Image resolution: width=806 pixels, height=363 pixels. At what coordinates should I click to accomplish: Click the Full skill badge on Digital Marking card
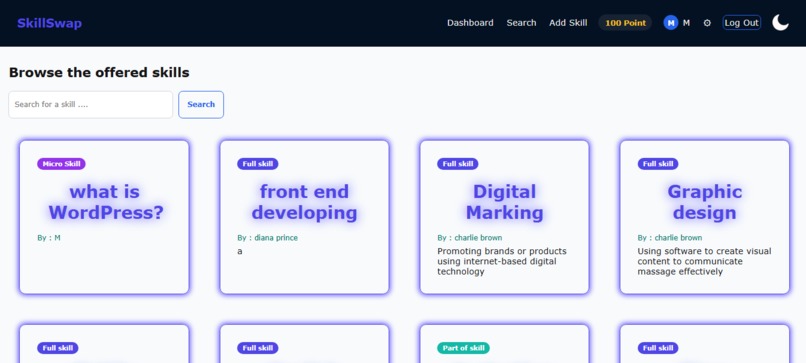[457, 164]
